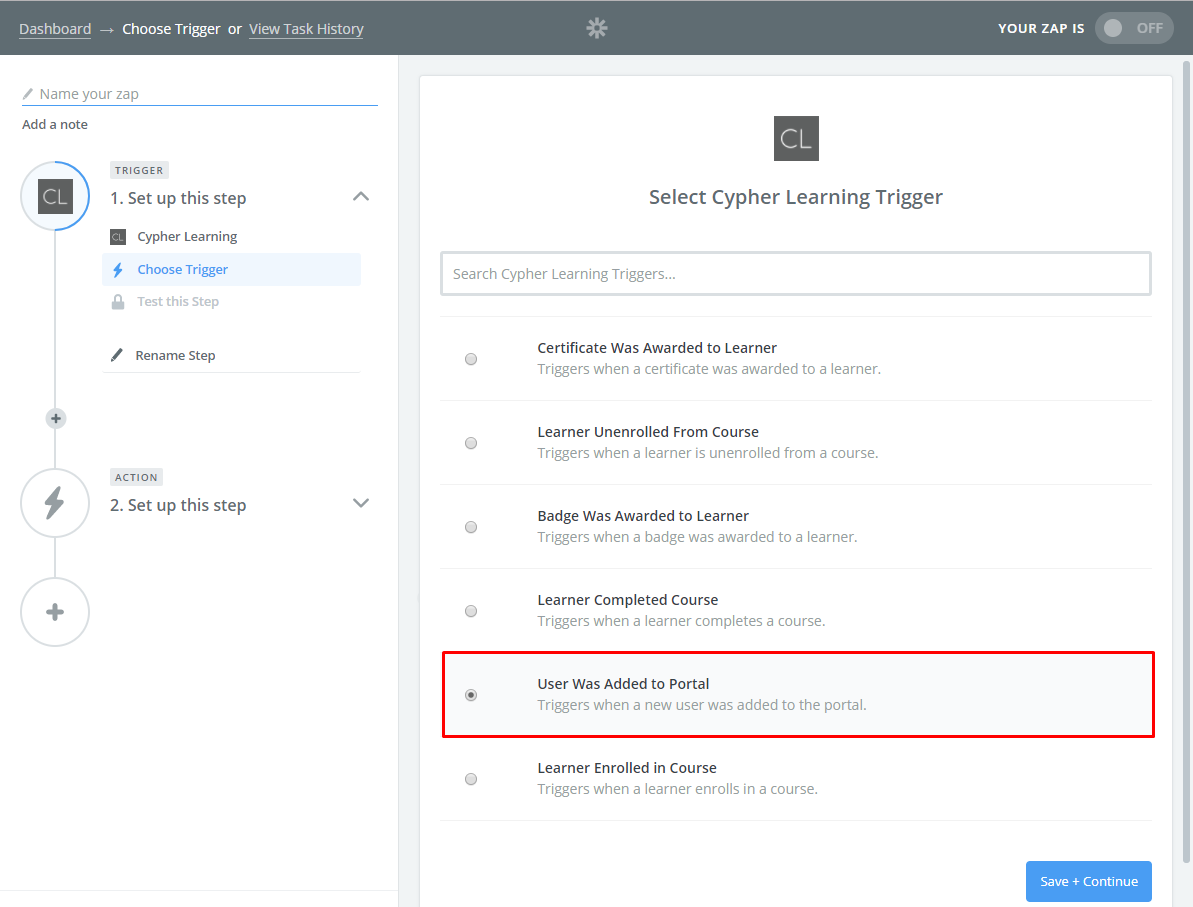
Task: Click the large plus circle to add step
Action: (55, 612)
